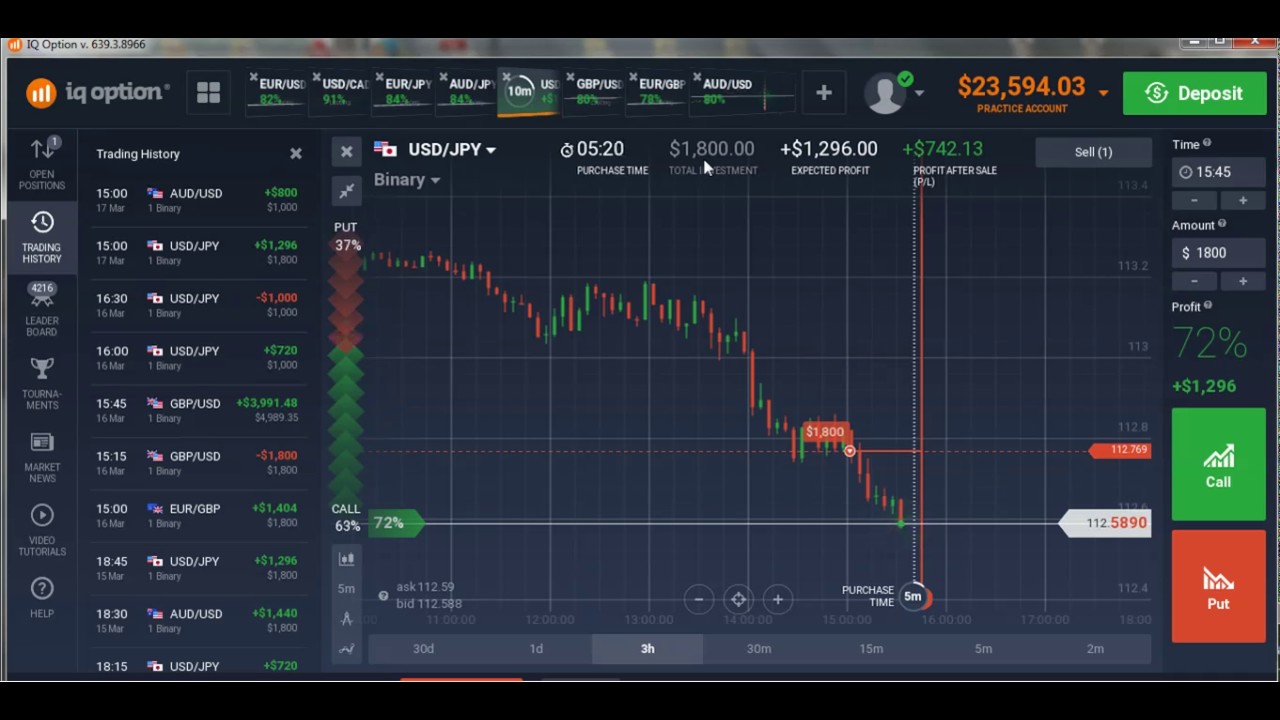Open the 15:15 GBP/USD -$1,800 trade
Image resolution: width=1280 pixels, height=720 pixels.
coord(197,463)
